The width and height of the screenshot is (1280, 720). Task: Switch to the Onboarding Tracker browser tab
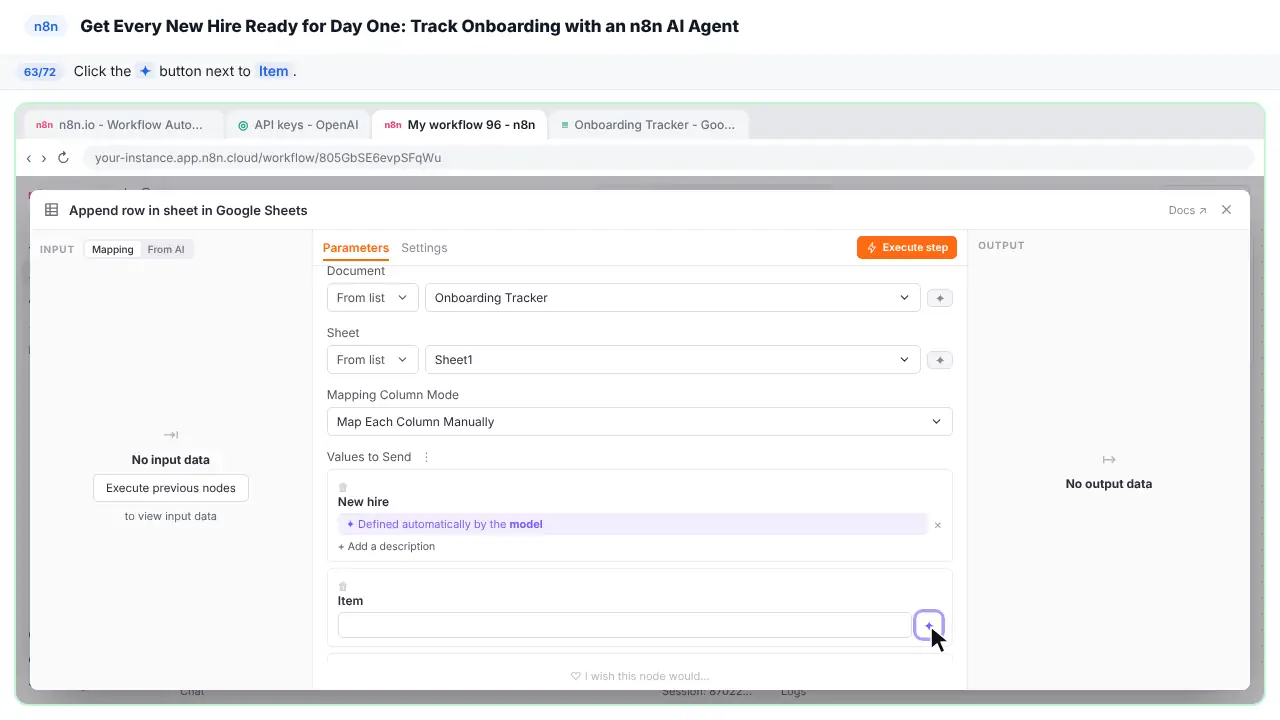click(x=648, y=125)
